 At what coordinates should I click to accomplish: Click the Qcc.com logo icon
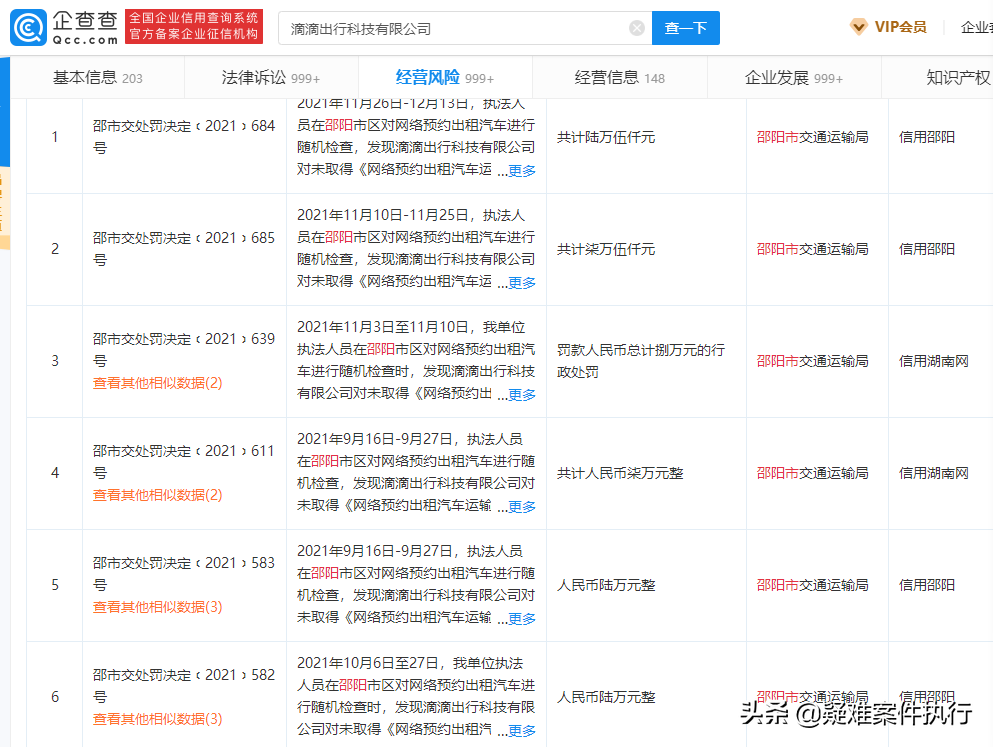click(x=28, y=28)
